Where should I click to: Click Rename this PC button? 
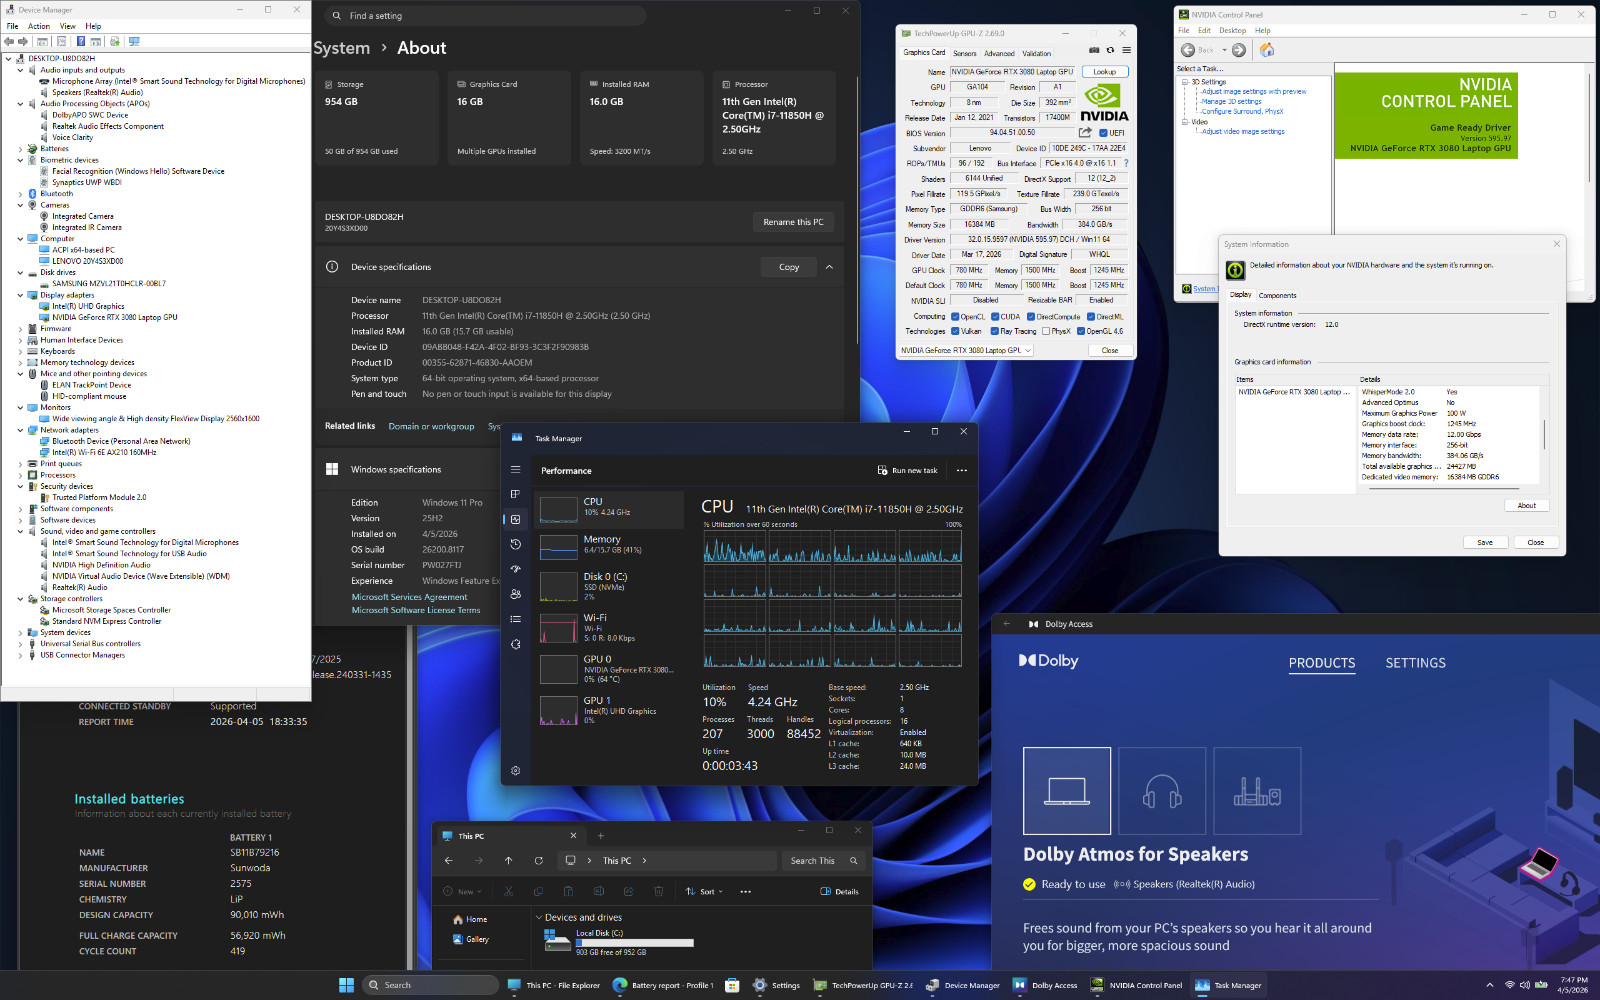coord(793,222)
